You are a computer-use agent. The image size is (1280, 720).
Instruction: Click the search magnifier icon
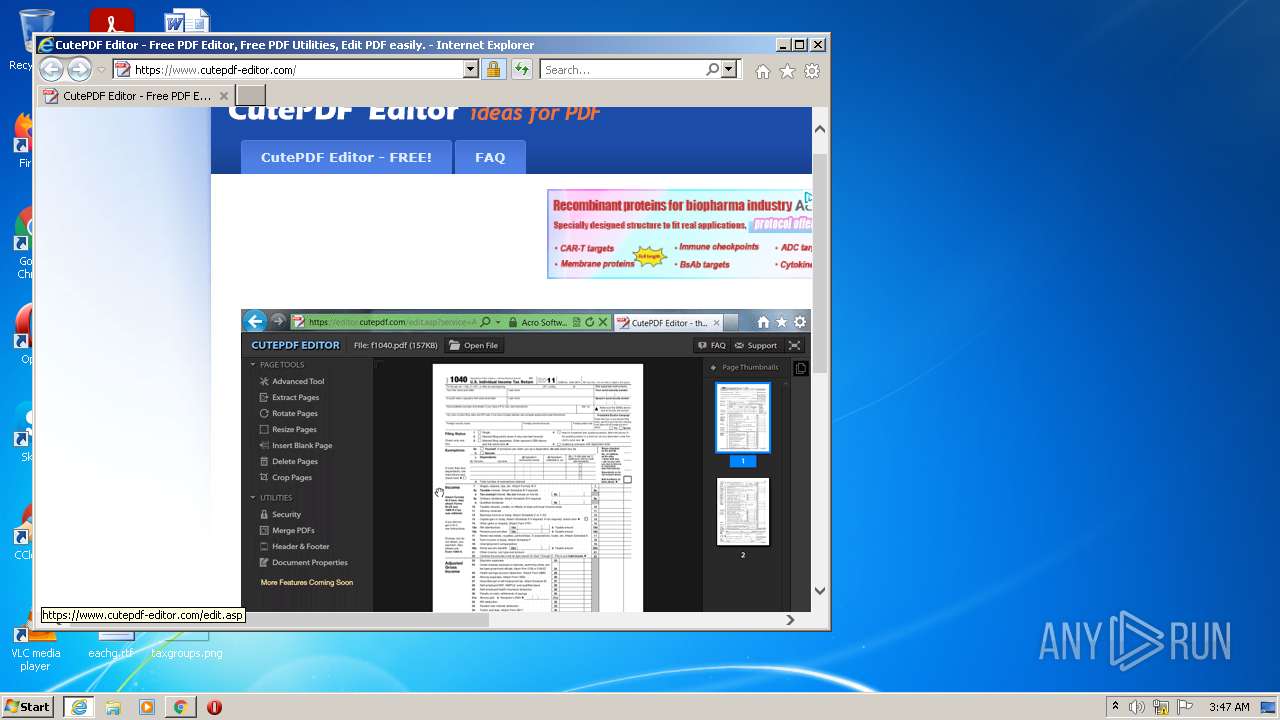click(x=712, y=70)
